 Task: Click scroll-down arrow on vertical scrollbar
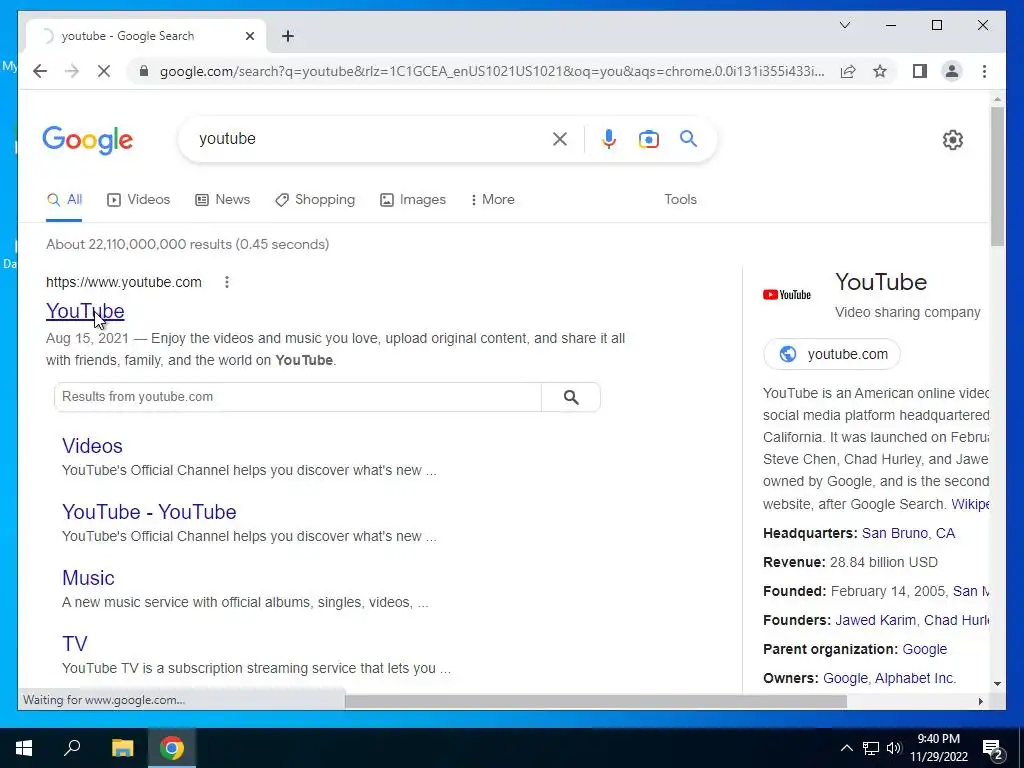[997, 684]
